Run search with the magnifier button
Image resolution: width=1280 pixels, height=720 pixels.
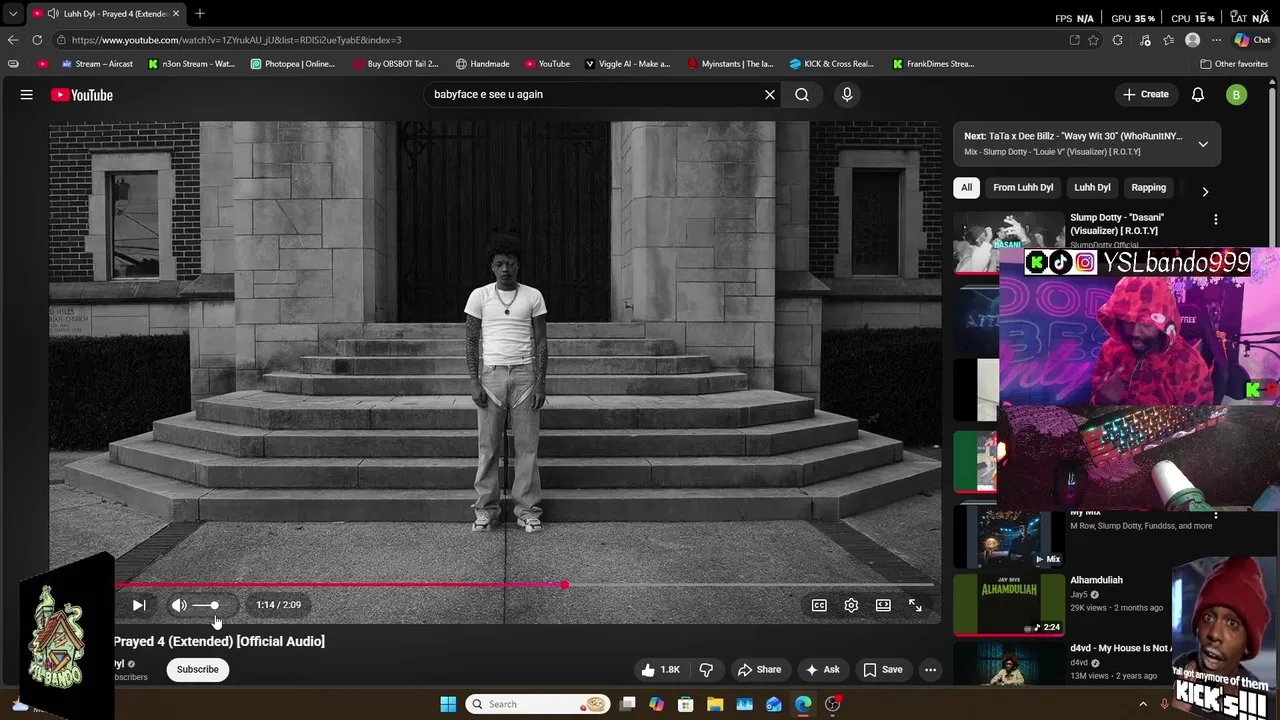(802, 94)
